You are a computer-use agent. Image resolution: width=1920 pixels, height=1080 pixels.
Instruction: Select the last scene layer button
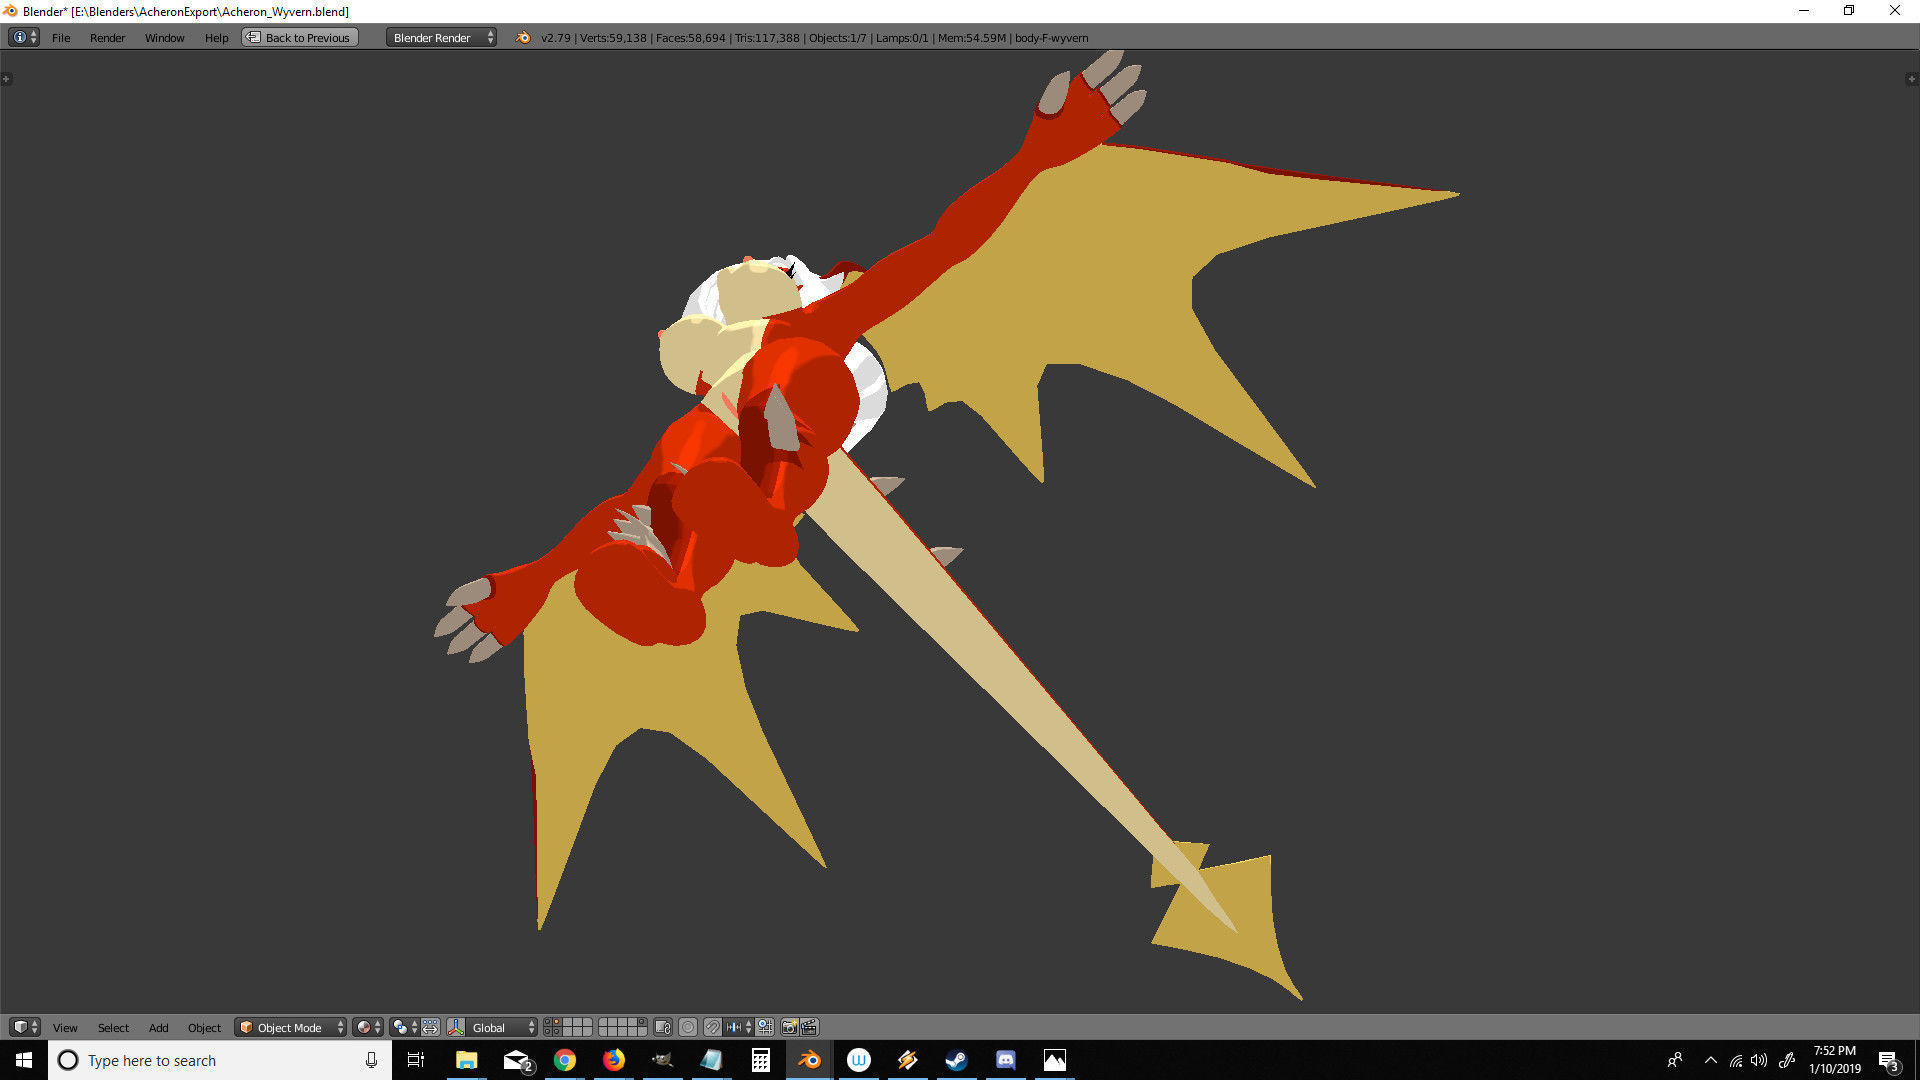(x=642, y=1032)
